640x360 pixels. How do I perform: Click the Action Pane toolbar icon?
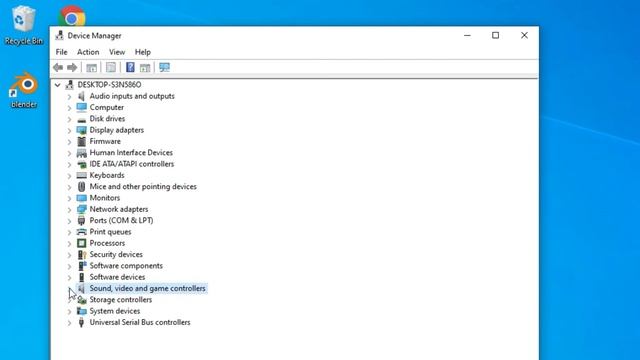pos(145,67)
